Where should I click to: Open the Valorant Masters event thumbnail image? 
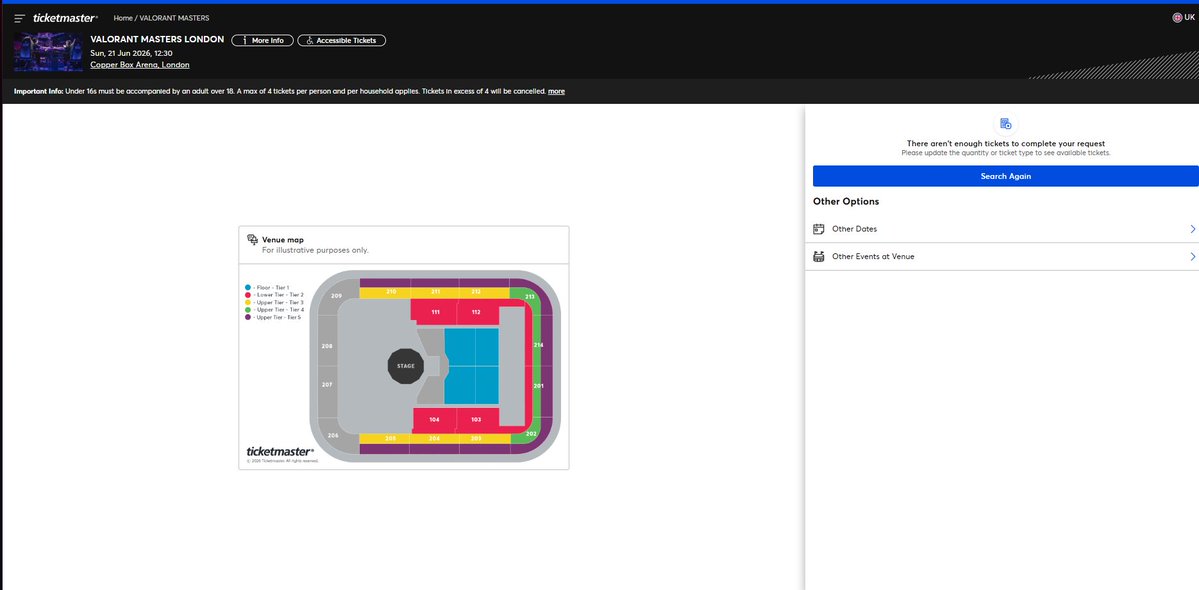pyautogui.click(x=48, y=51)
